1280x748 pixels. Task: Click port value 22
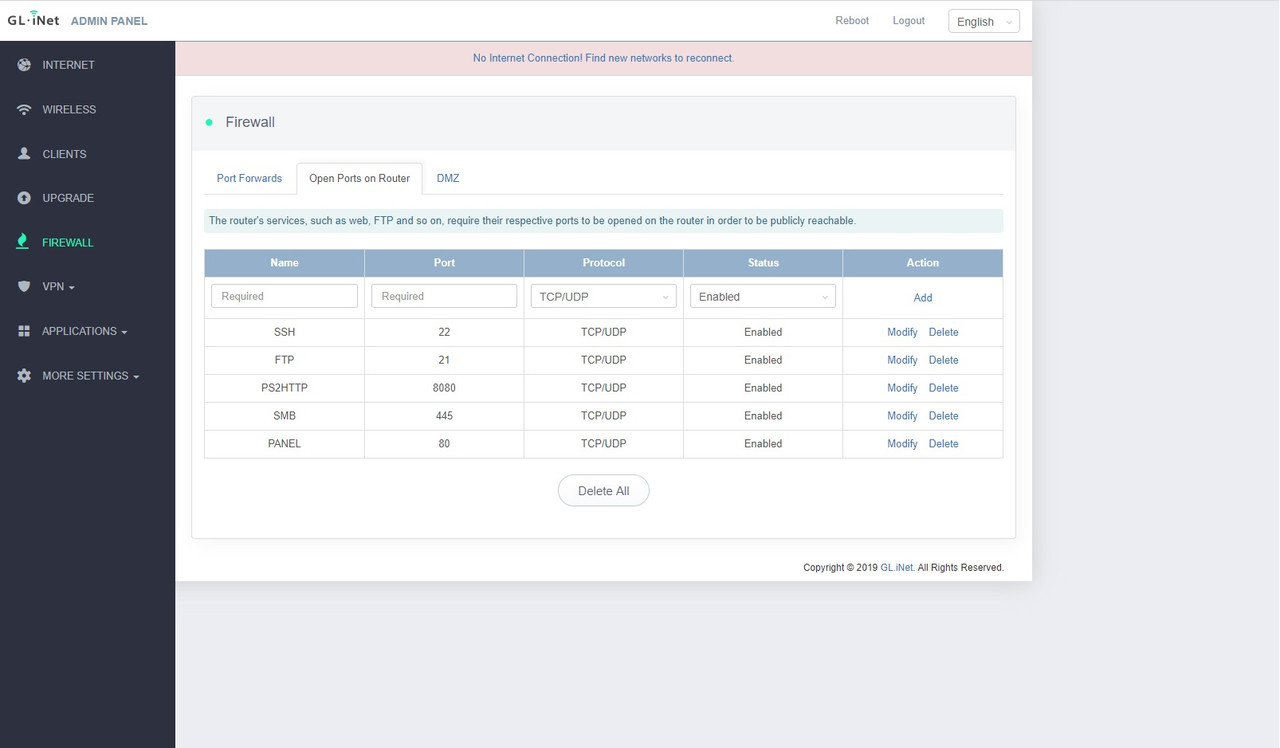(x=444, y=332)
